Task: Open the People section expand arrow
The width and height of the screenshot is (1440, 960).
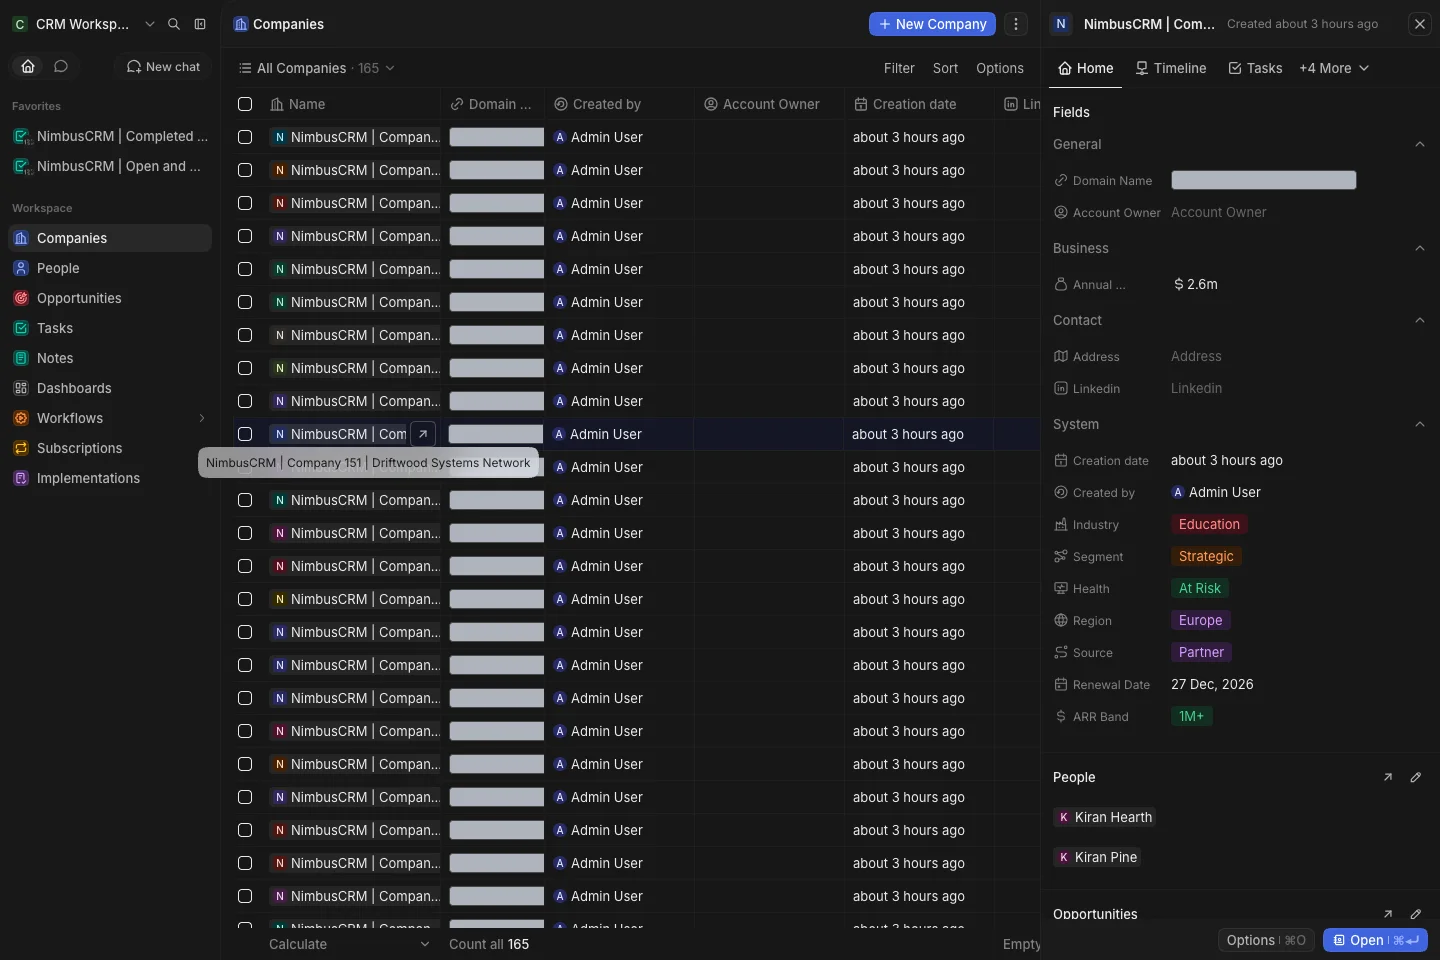Action: pos(1388,777)
